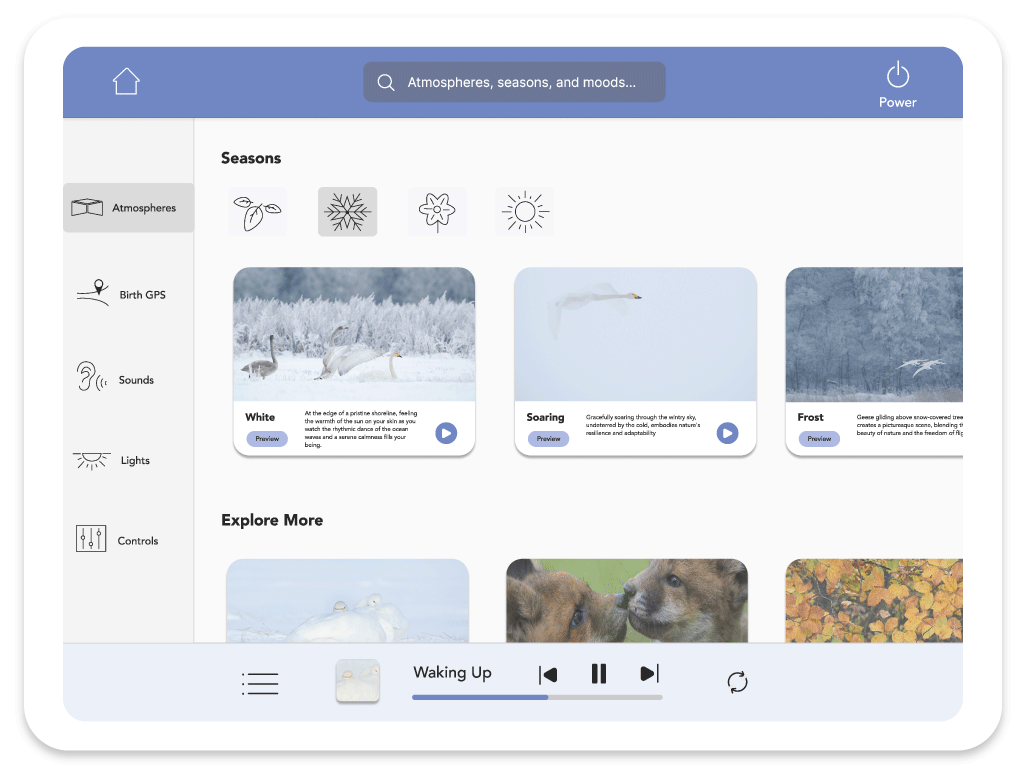Viewport: 1024px width, 768px height.
Task: Pick the summer sun season icon
Action: [x=524, y=212]
